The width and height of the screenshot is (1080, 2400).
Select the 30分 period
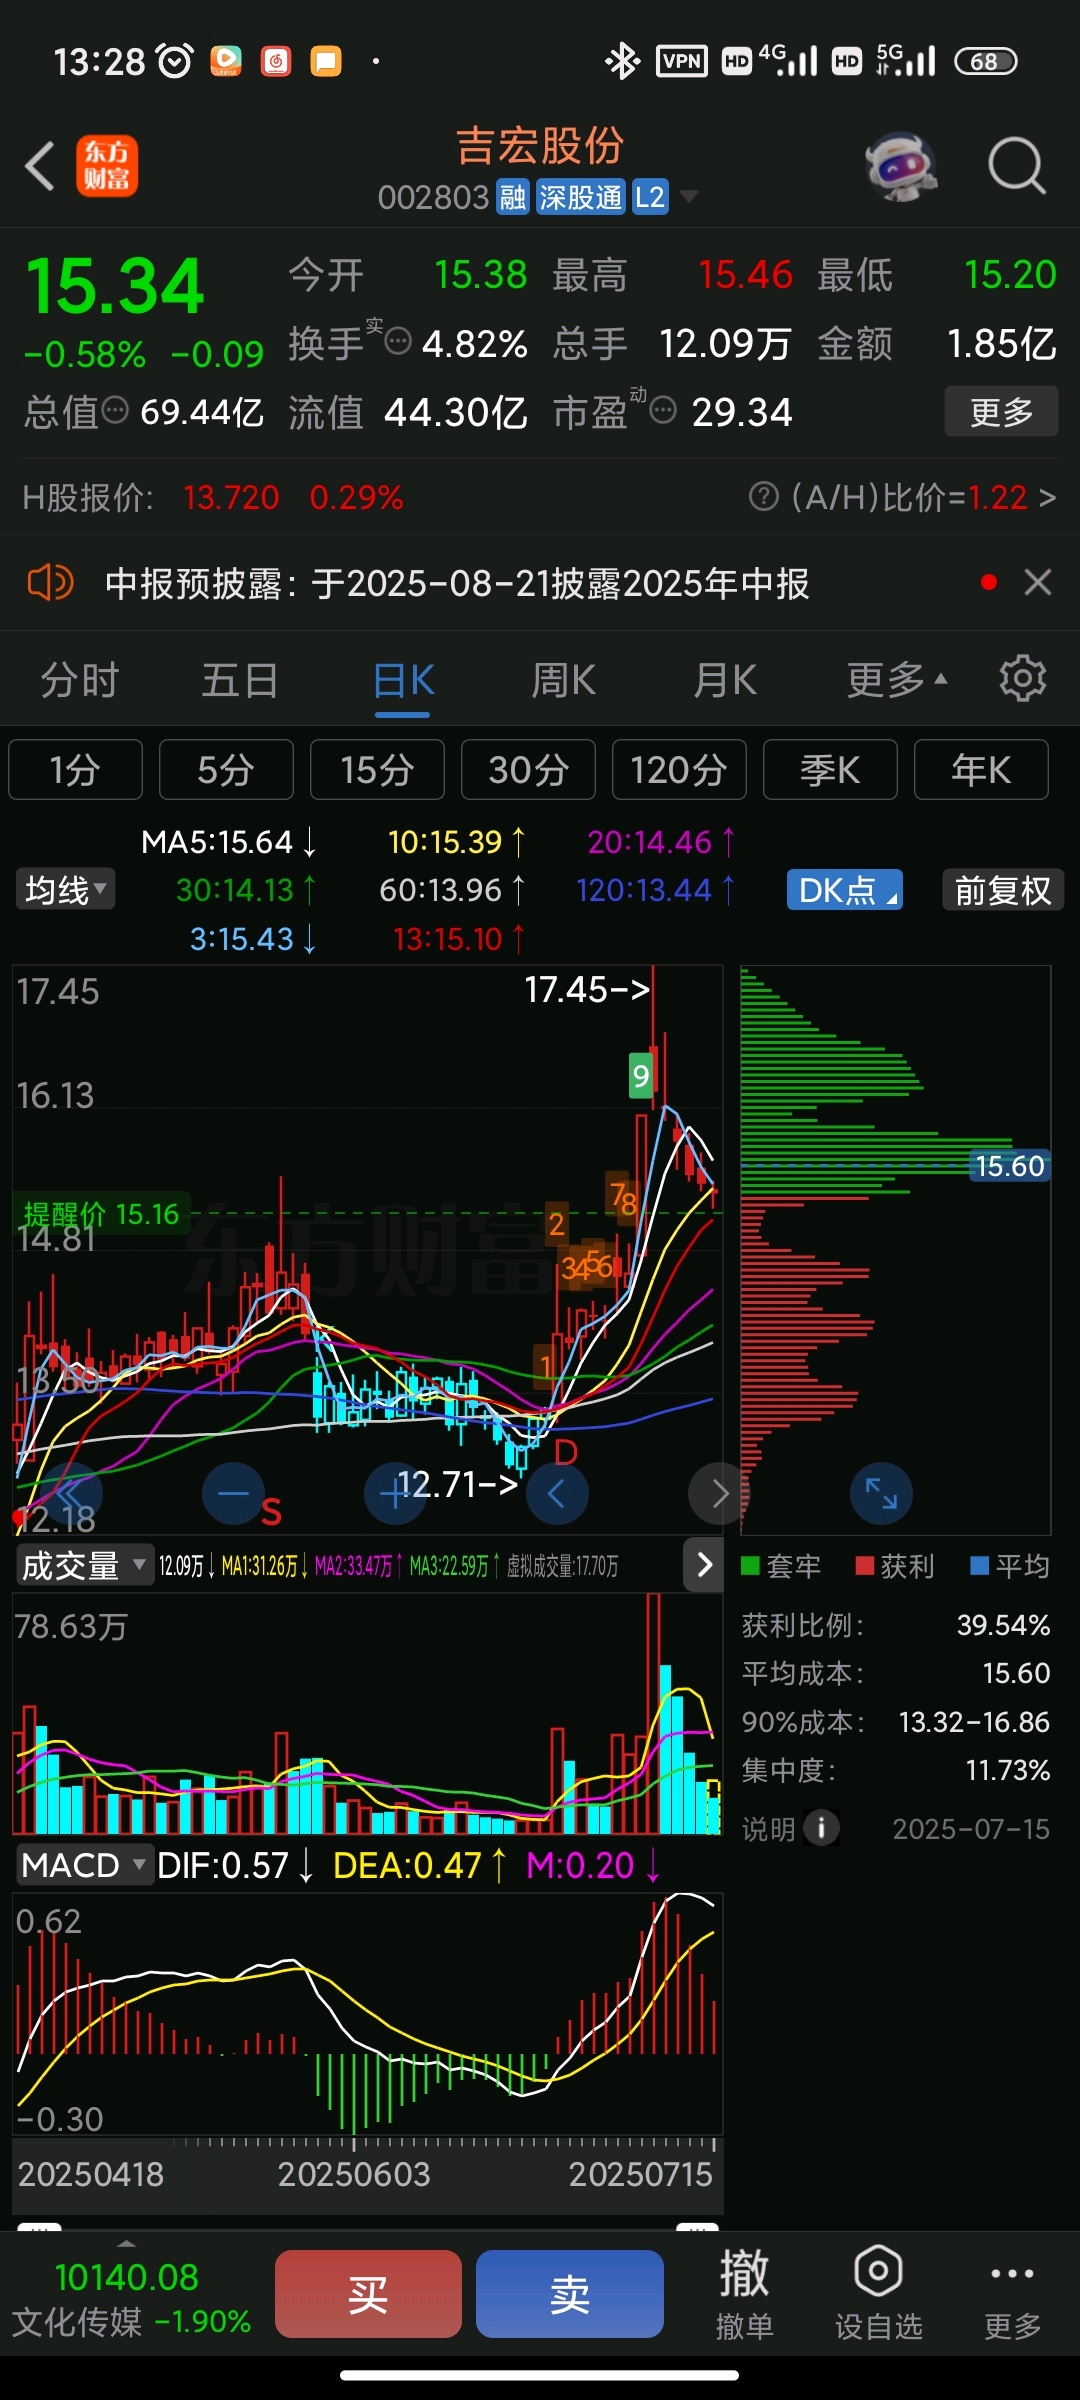pos(528,770)
